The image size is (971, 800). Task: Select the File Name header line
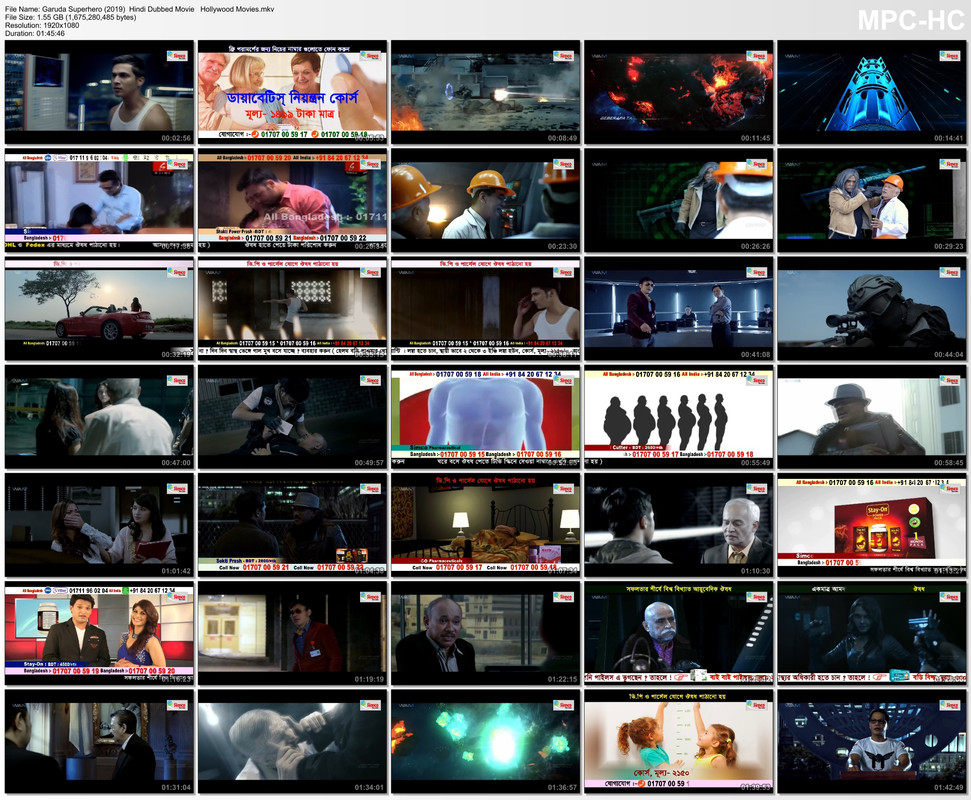139,9
